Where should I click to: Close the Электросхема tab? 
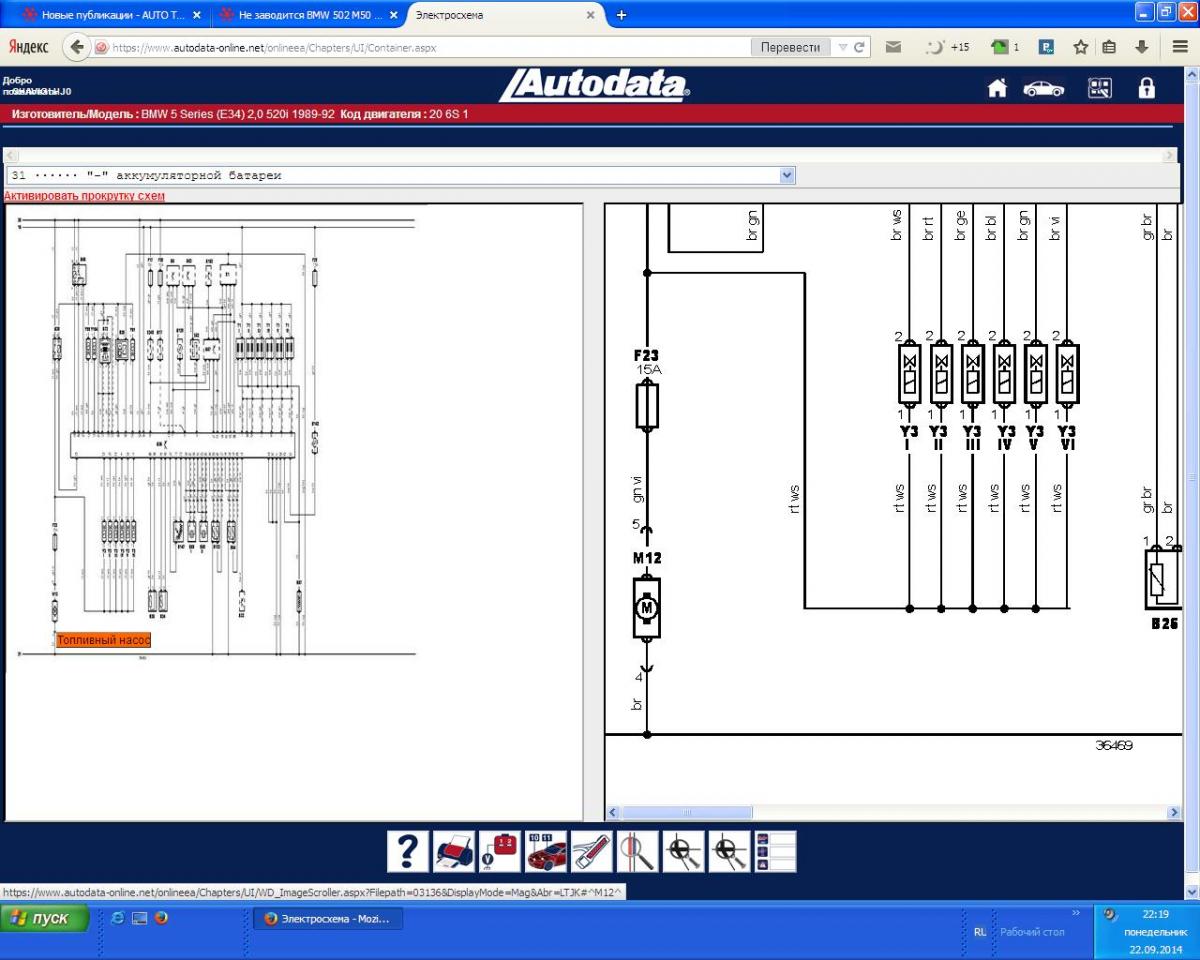(590, 15)
